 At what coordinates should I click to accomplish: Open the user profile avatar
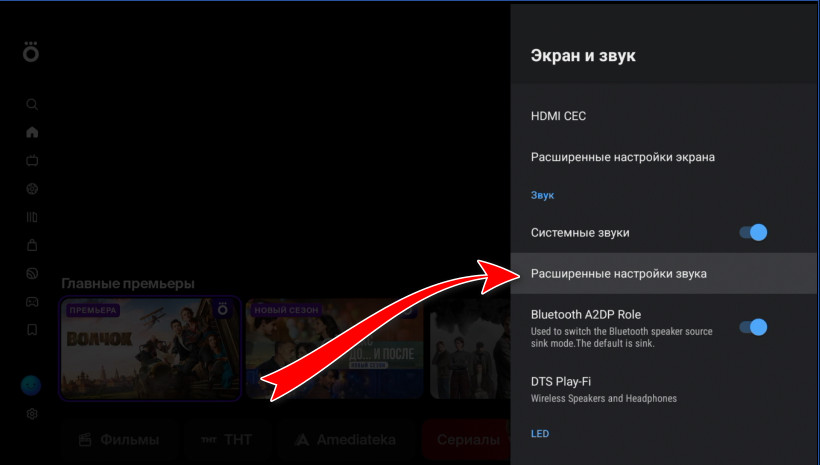[x=32, y=386]
